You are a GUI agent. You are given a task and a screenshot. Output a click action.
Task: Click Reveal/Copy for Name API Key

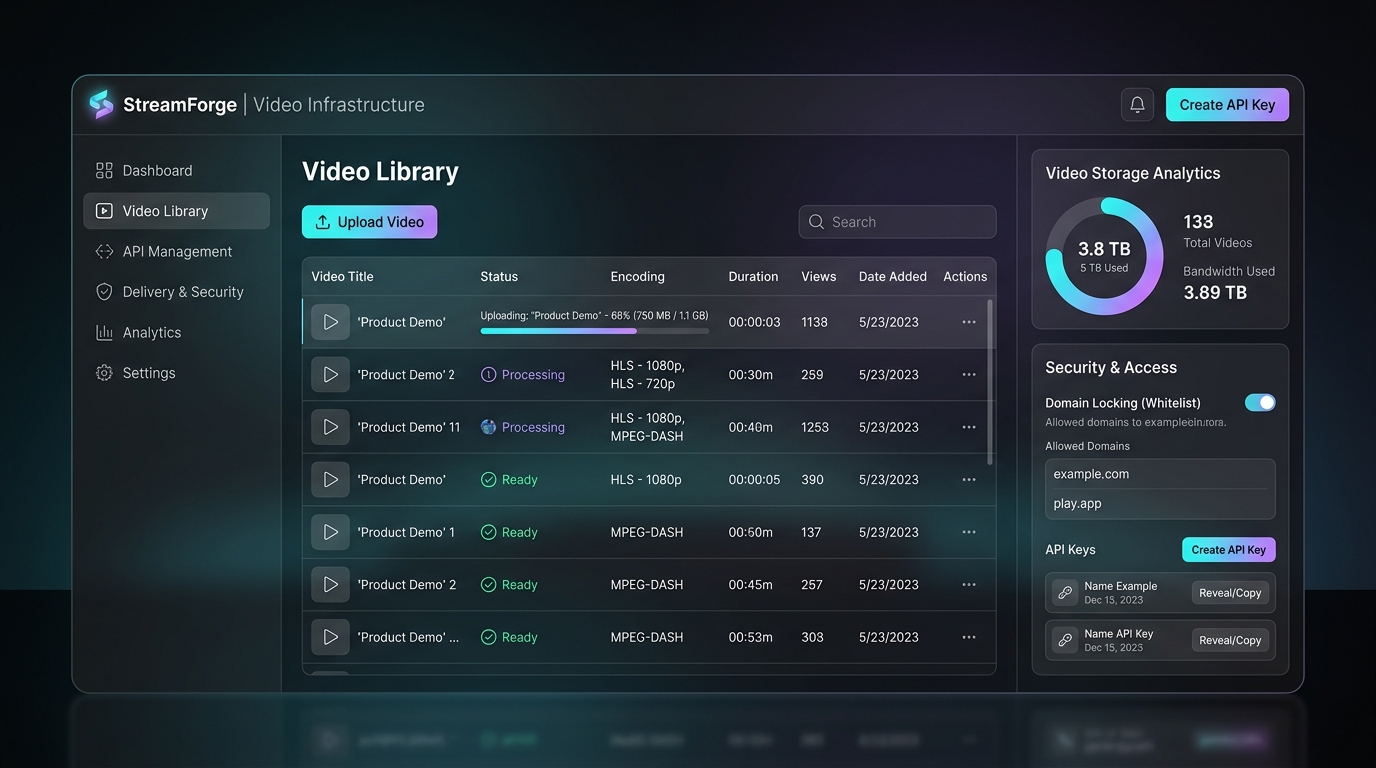point(1230,640)
